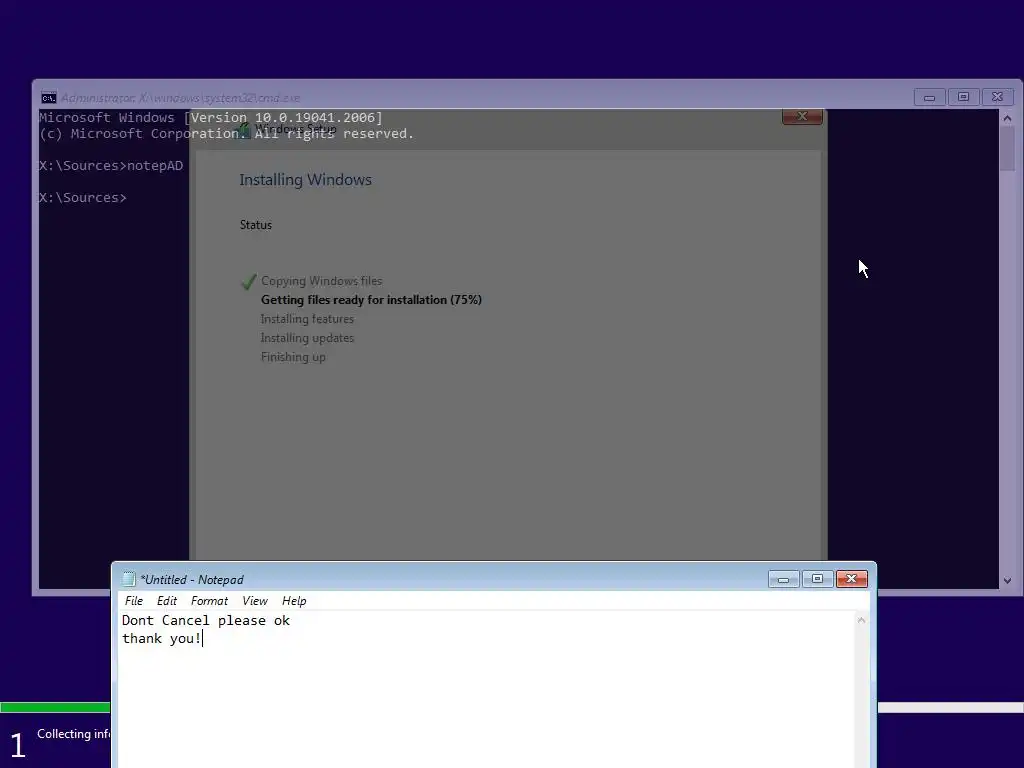This screenshot has height=768, width=1024.
Task: Click the green checkmark beside Copying Windows files
Action: 248,281
